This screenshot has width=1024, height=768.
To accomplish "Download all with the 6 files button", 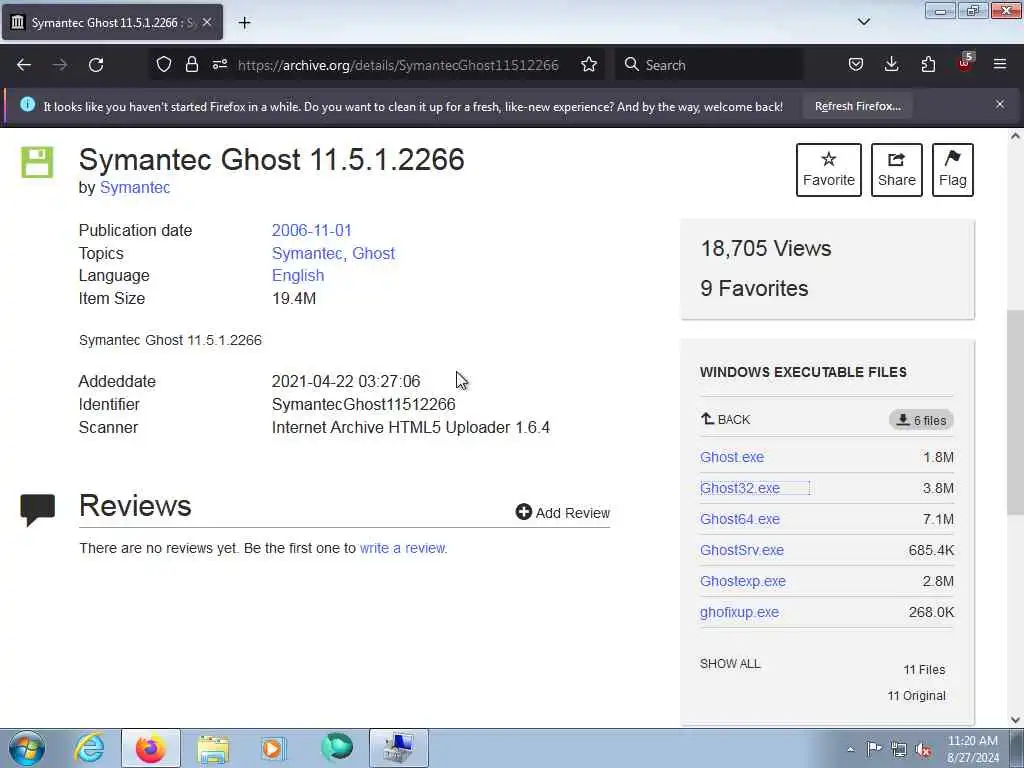I will pos(921,420).
